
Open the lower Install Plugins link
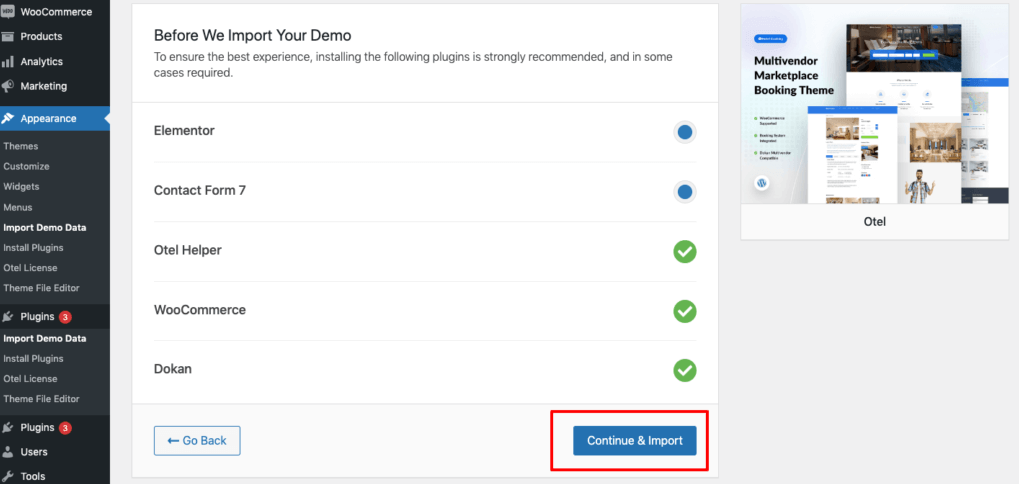(x=33, y=359)
